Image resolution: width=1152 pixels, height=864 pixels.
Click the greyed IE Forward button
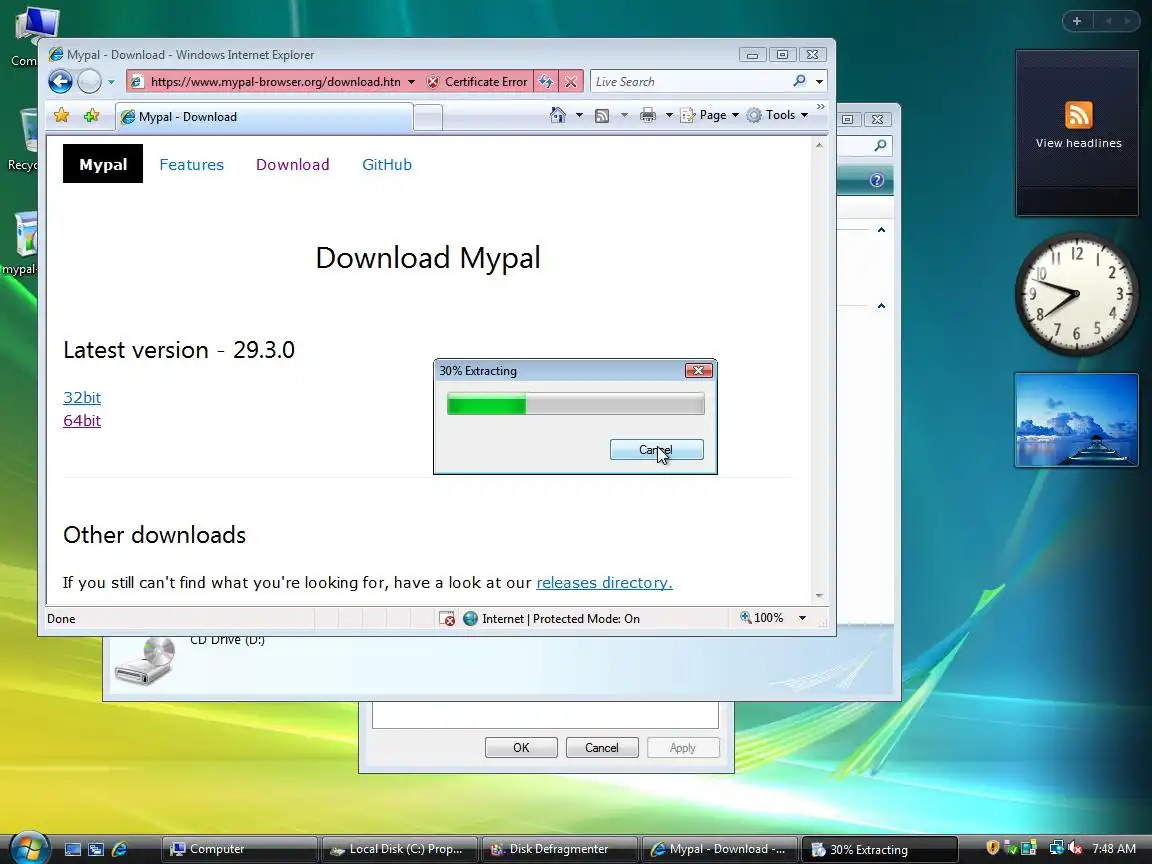point(90,82)
